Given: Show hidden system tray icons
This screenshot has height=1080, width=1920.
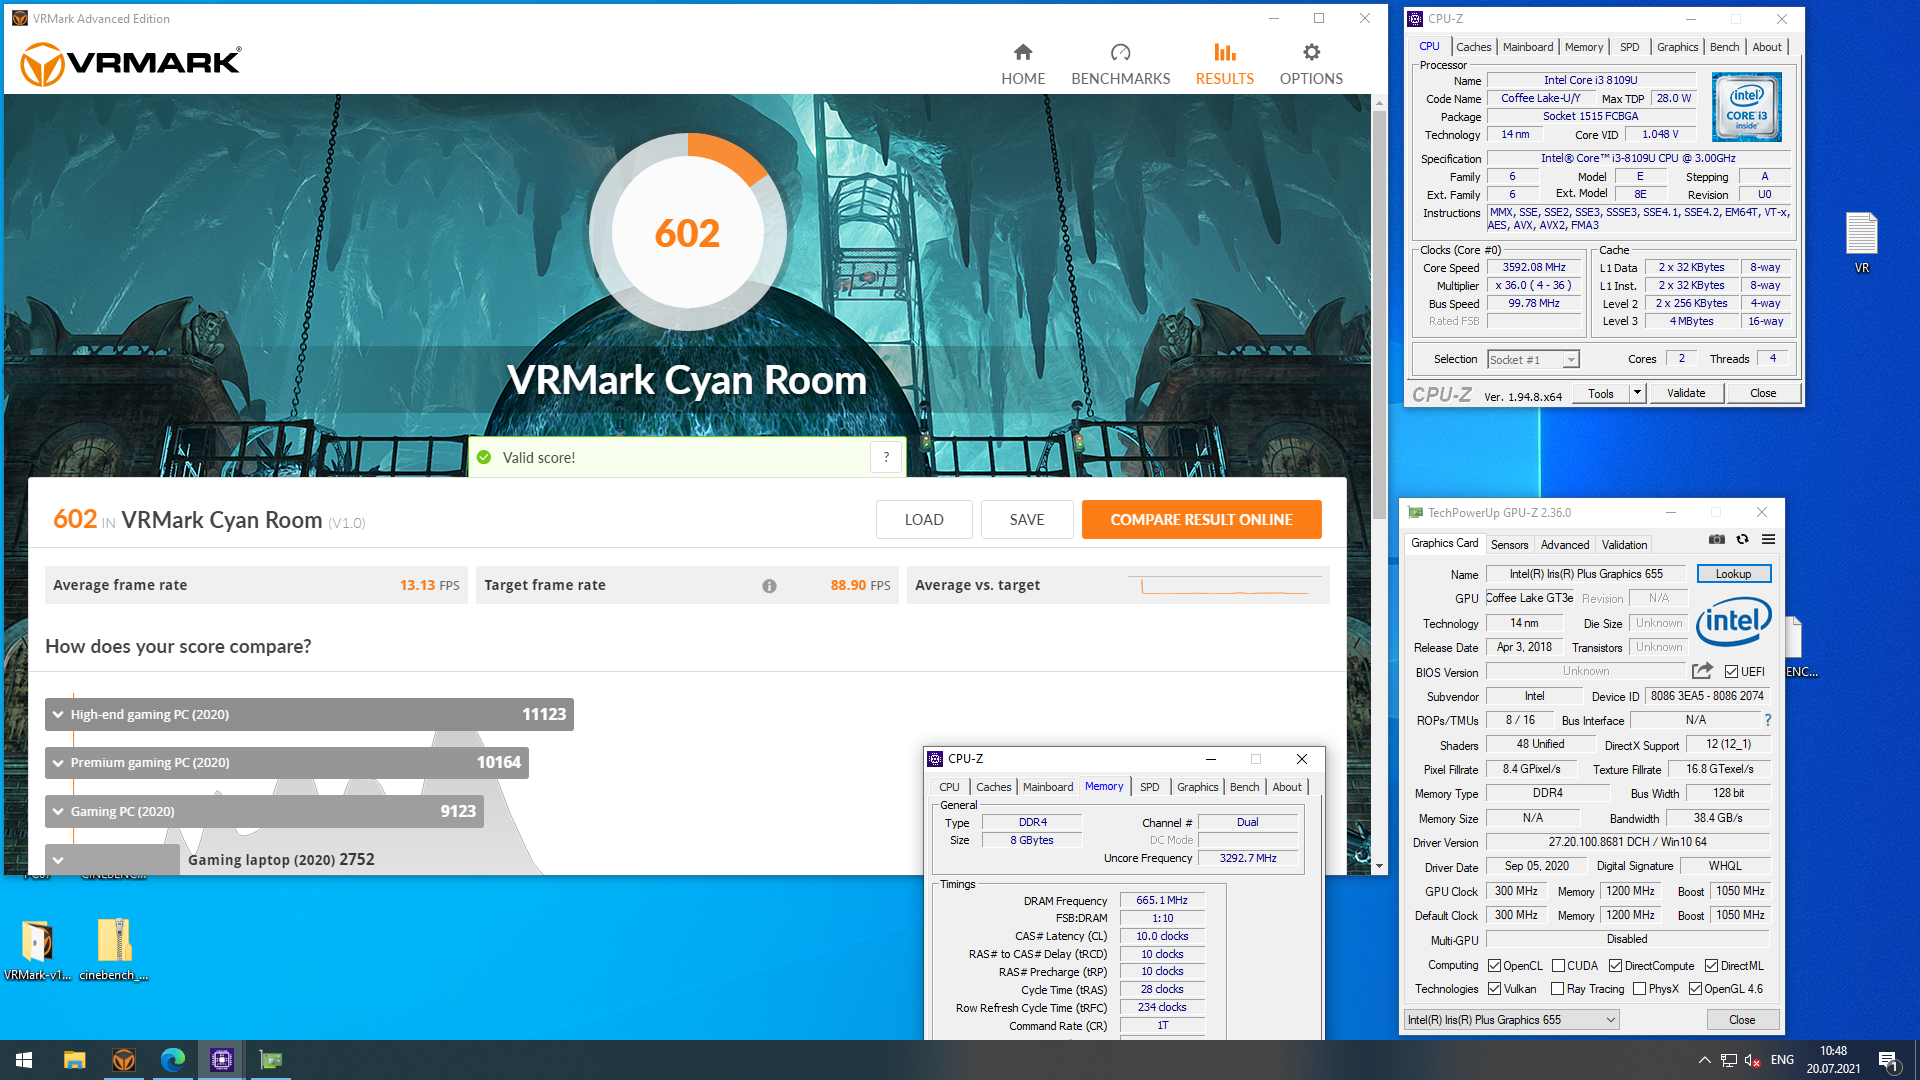Looking at the screenshot, I should (x=1704, y=1060).
